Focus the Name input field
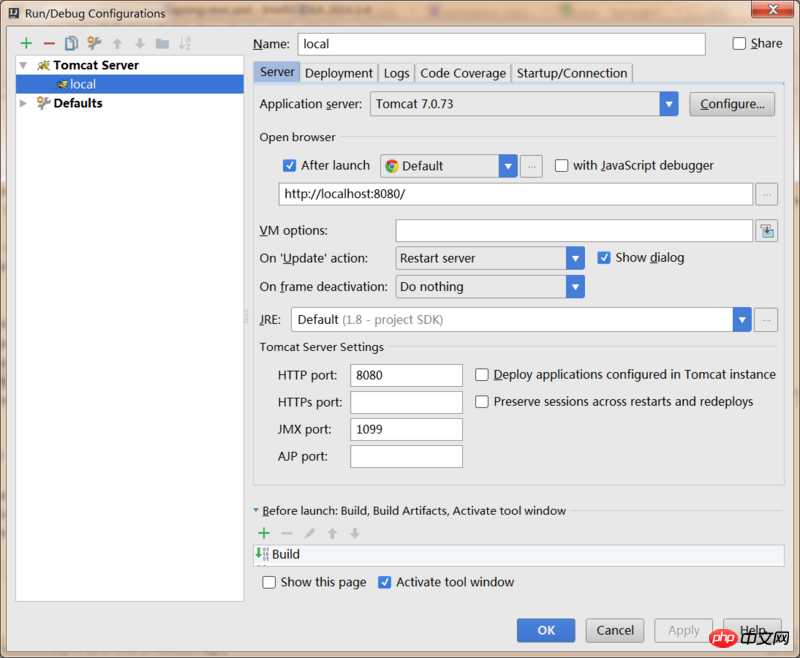Screen dimensions: 800x658 (x=502, y=44)
